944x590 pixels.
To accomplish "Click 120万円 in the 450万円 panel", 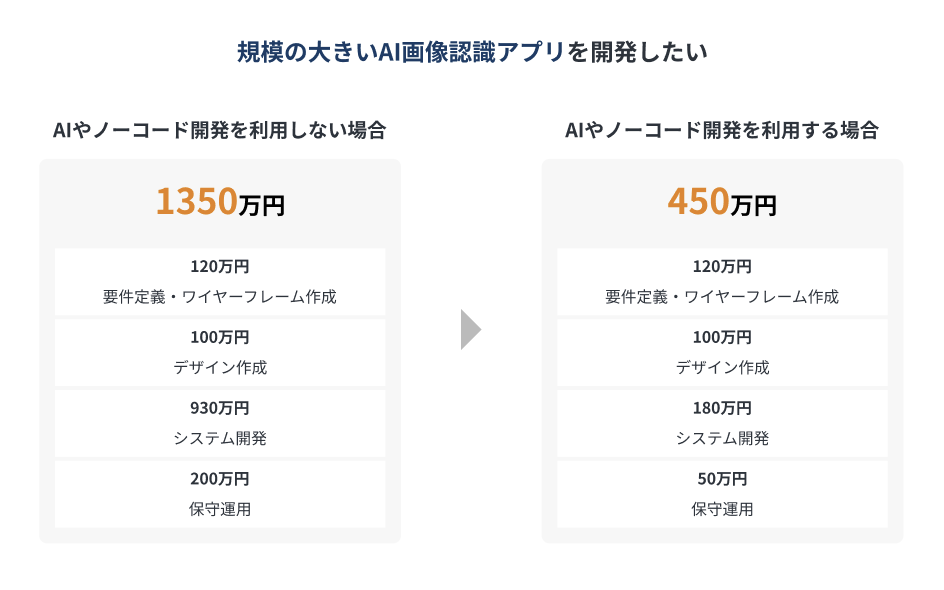I will (x=722, y=267).
